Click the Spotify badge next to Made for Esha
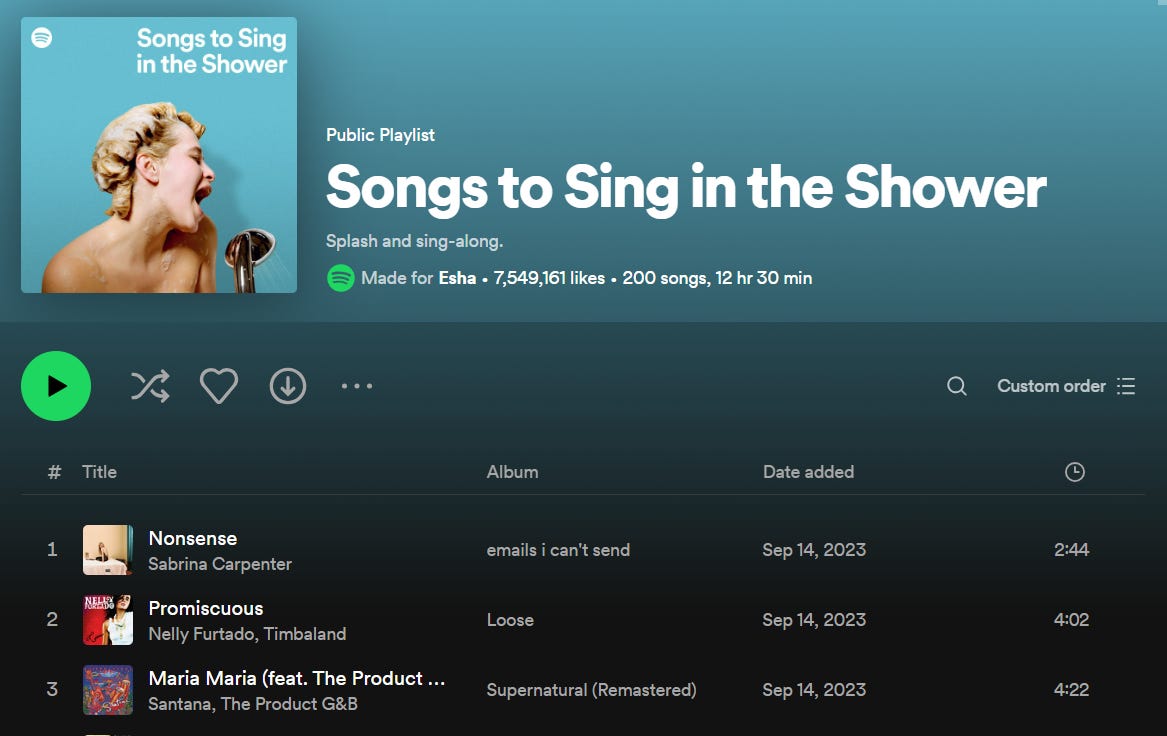 pos(340,278)
